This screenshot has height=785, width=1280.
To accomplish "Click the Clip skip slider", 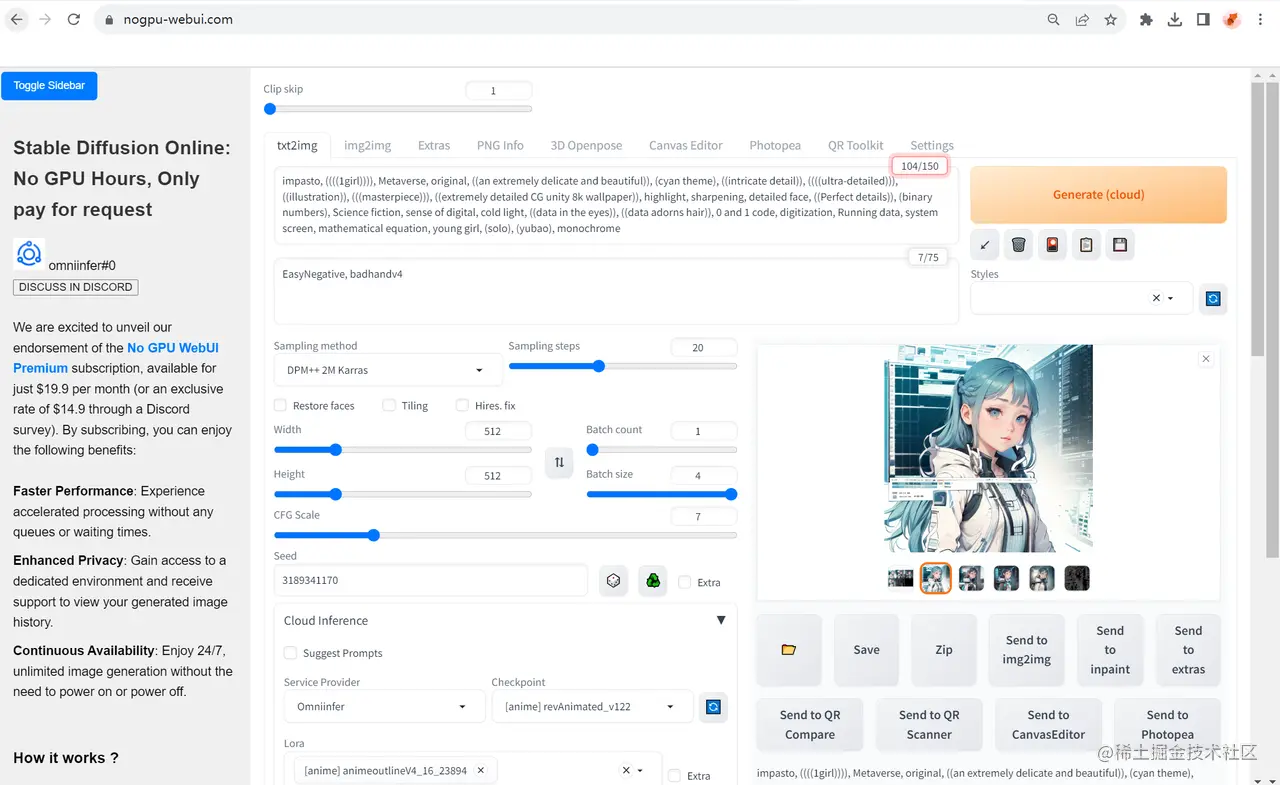I will tap(398, 109).
